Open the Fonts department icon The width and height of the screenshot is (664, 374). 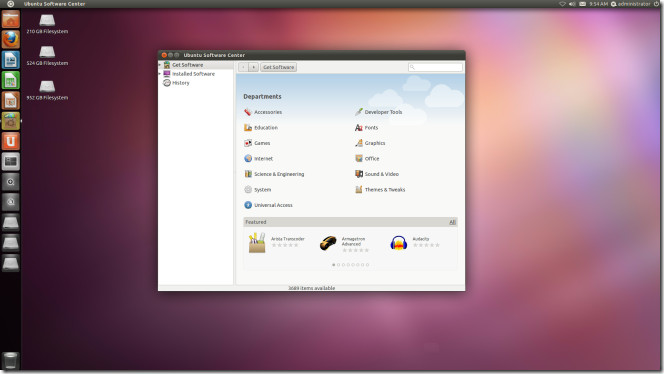point(359,127)
